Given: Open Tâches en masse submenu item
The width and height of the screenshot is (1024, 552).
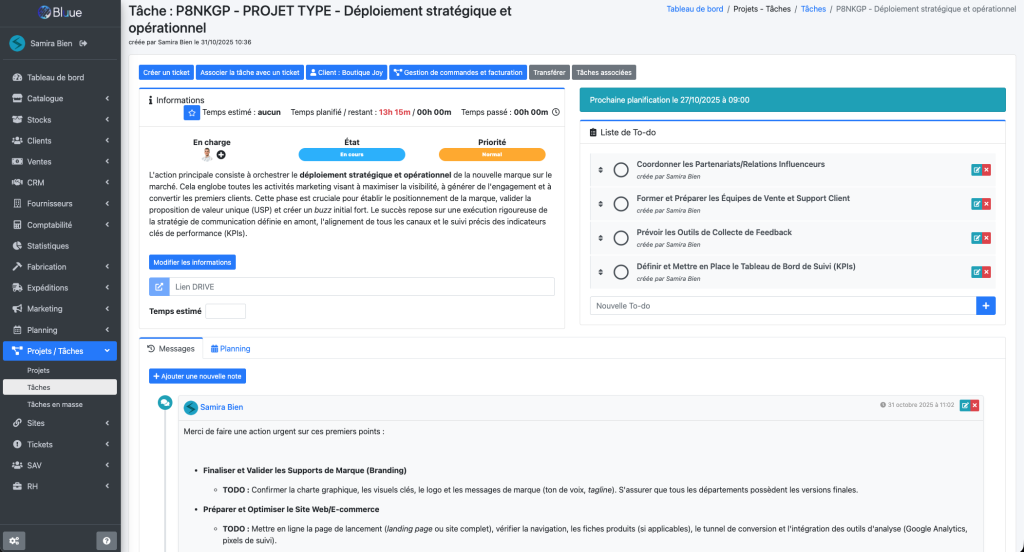Looking at the screenshot, I should click(x=55, y=404).
